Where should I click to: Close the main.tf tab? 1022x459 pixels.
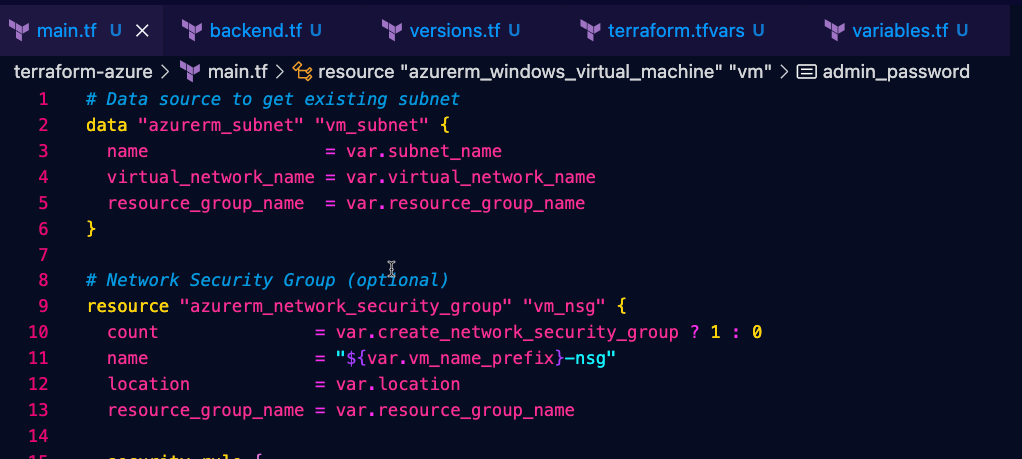142,30
